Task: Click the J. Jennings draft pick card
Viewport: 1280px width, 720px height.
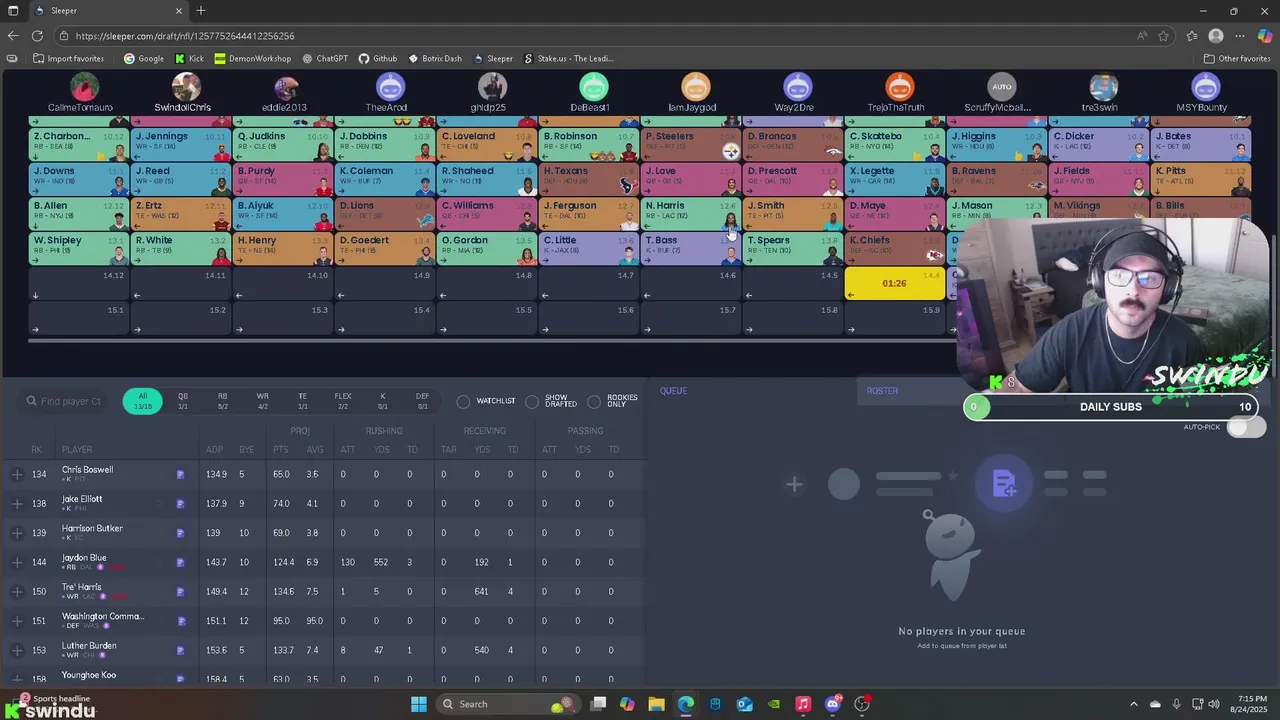Action: coord(181,144)
